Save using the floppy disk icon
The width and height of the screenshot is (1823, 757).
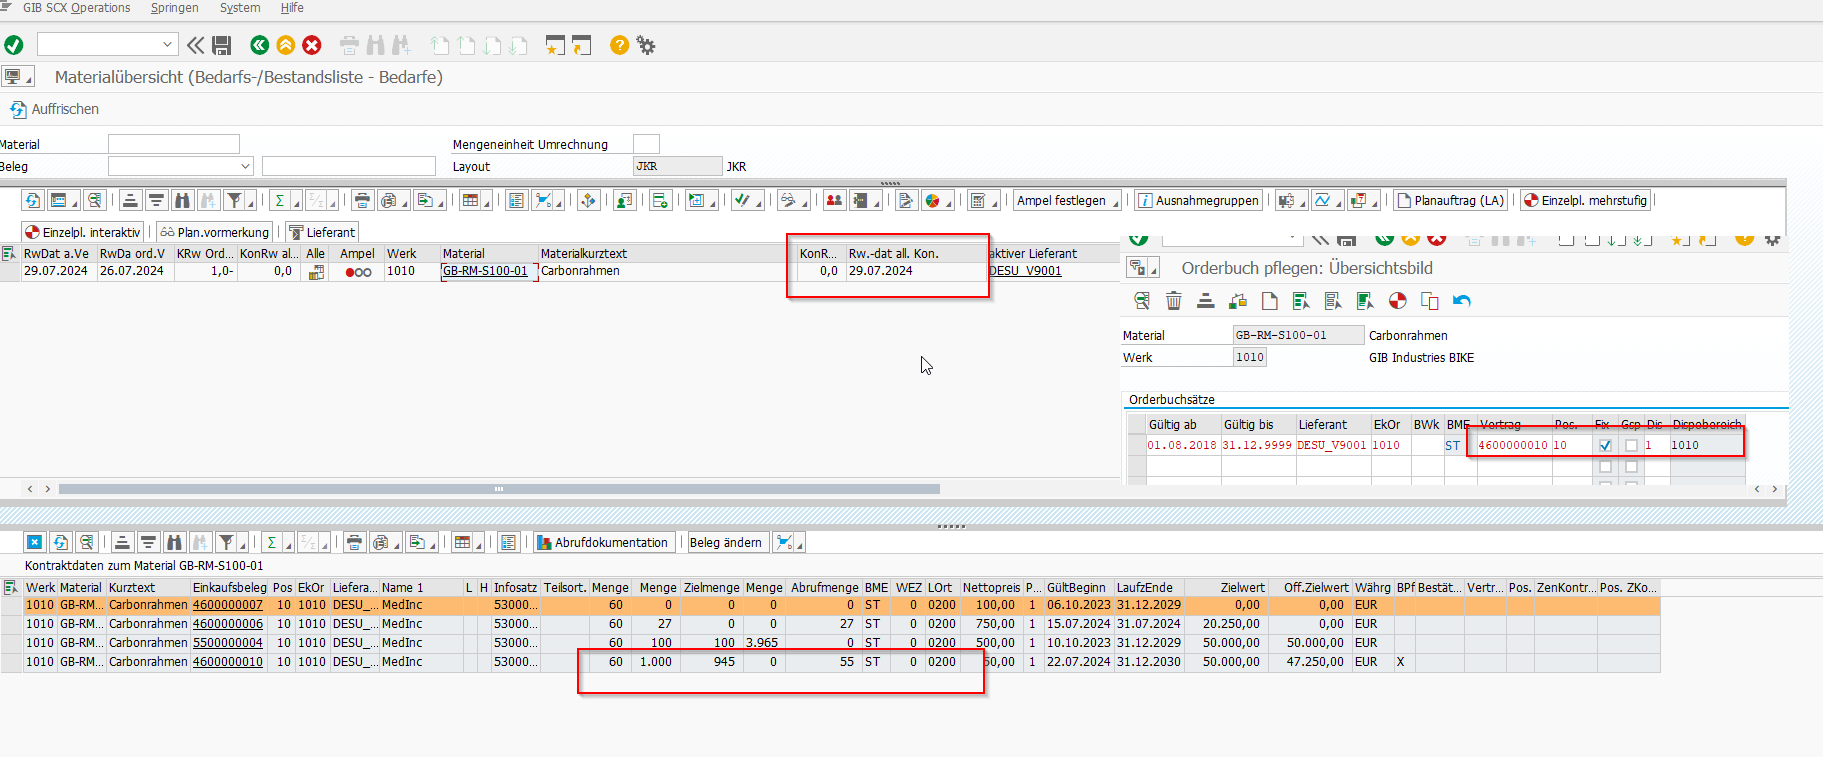point(222,45)
